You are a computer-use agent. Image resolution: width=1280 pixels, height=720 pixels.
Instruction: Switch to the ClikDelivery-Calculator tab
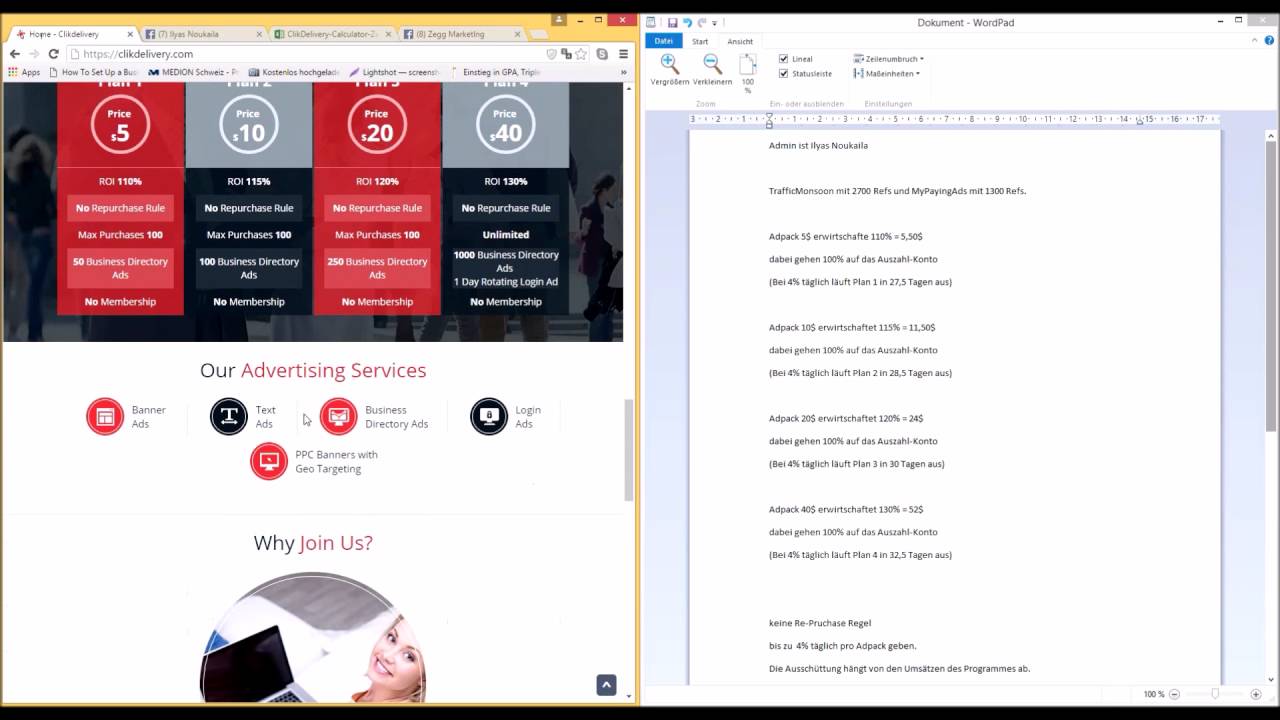pos(330,34)
